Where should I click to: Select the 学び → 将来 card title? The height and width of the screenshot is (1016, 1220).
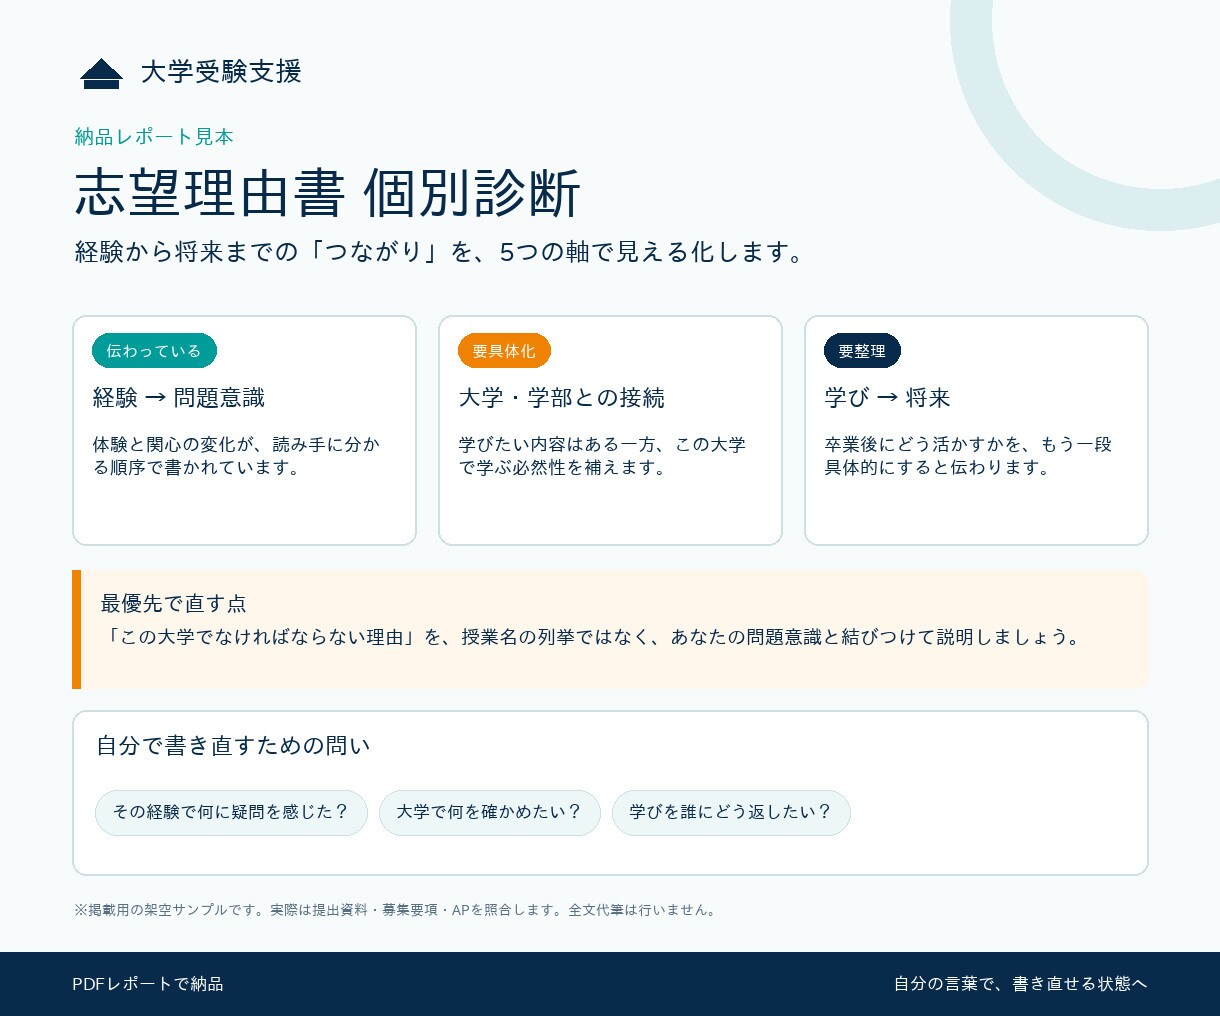click(887, 398)
